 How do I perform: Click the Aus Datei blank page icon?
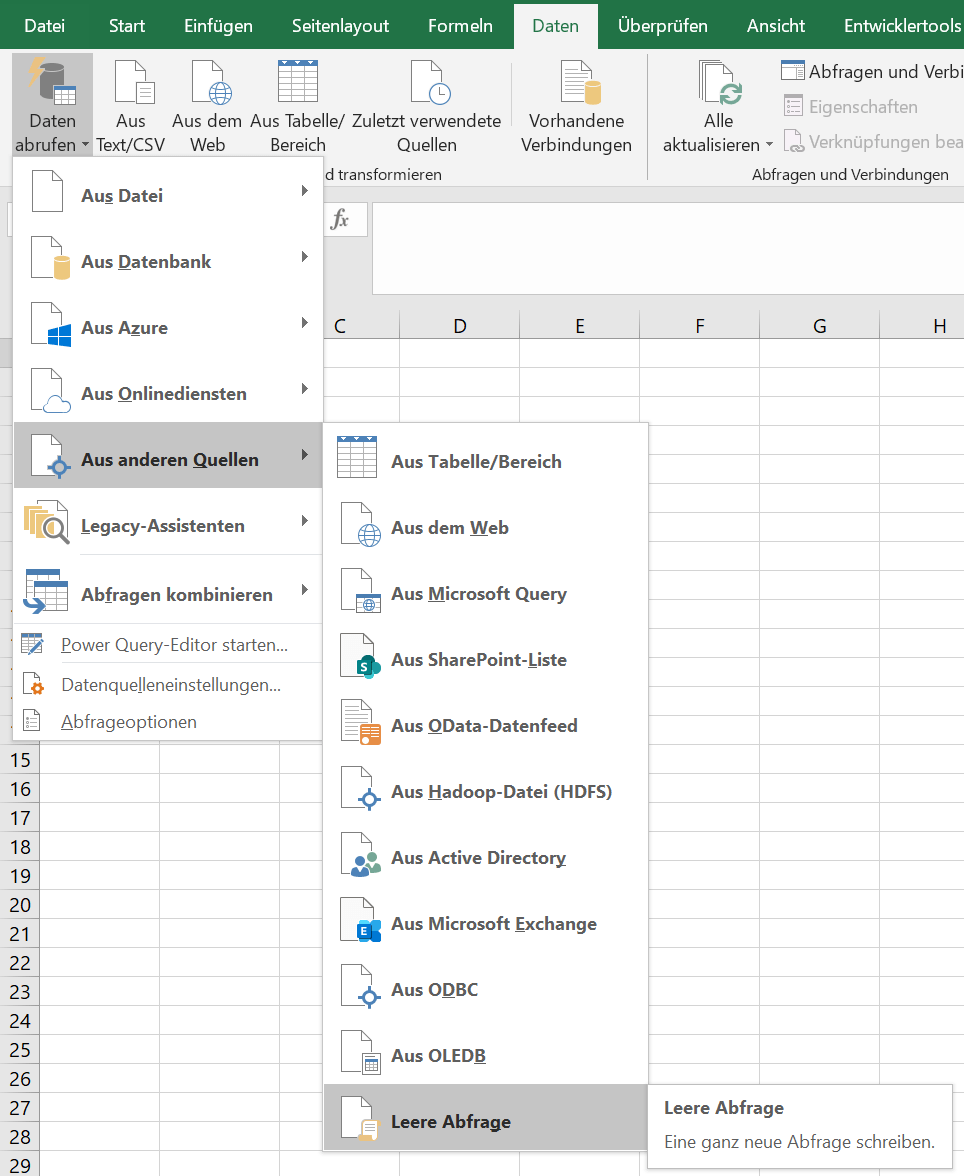(47, 191)
